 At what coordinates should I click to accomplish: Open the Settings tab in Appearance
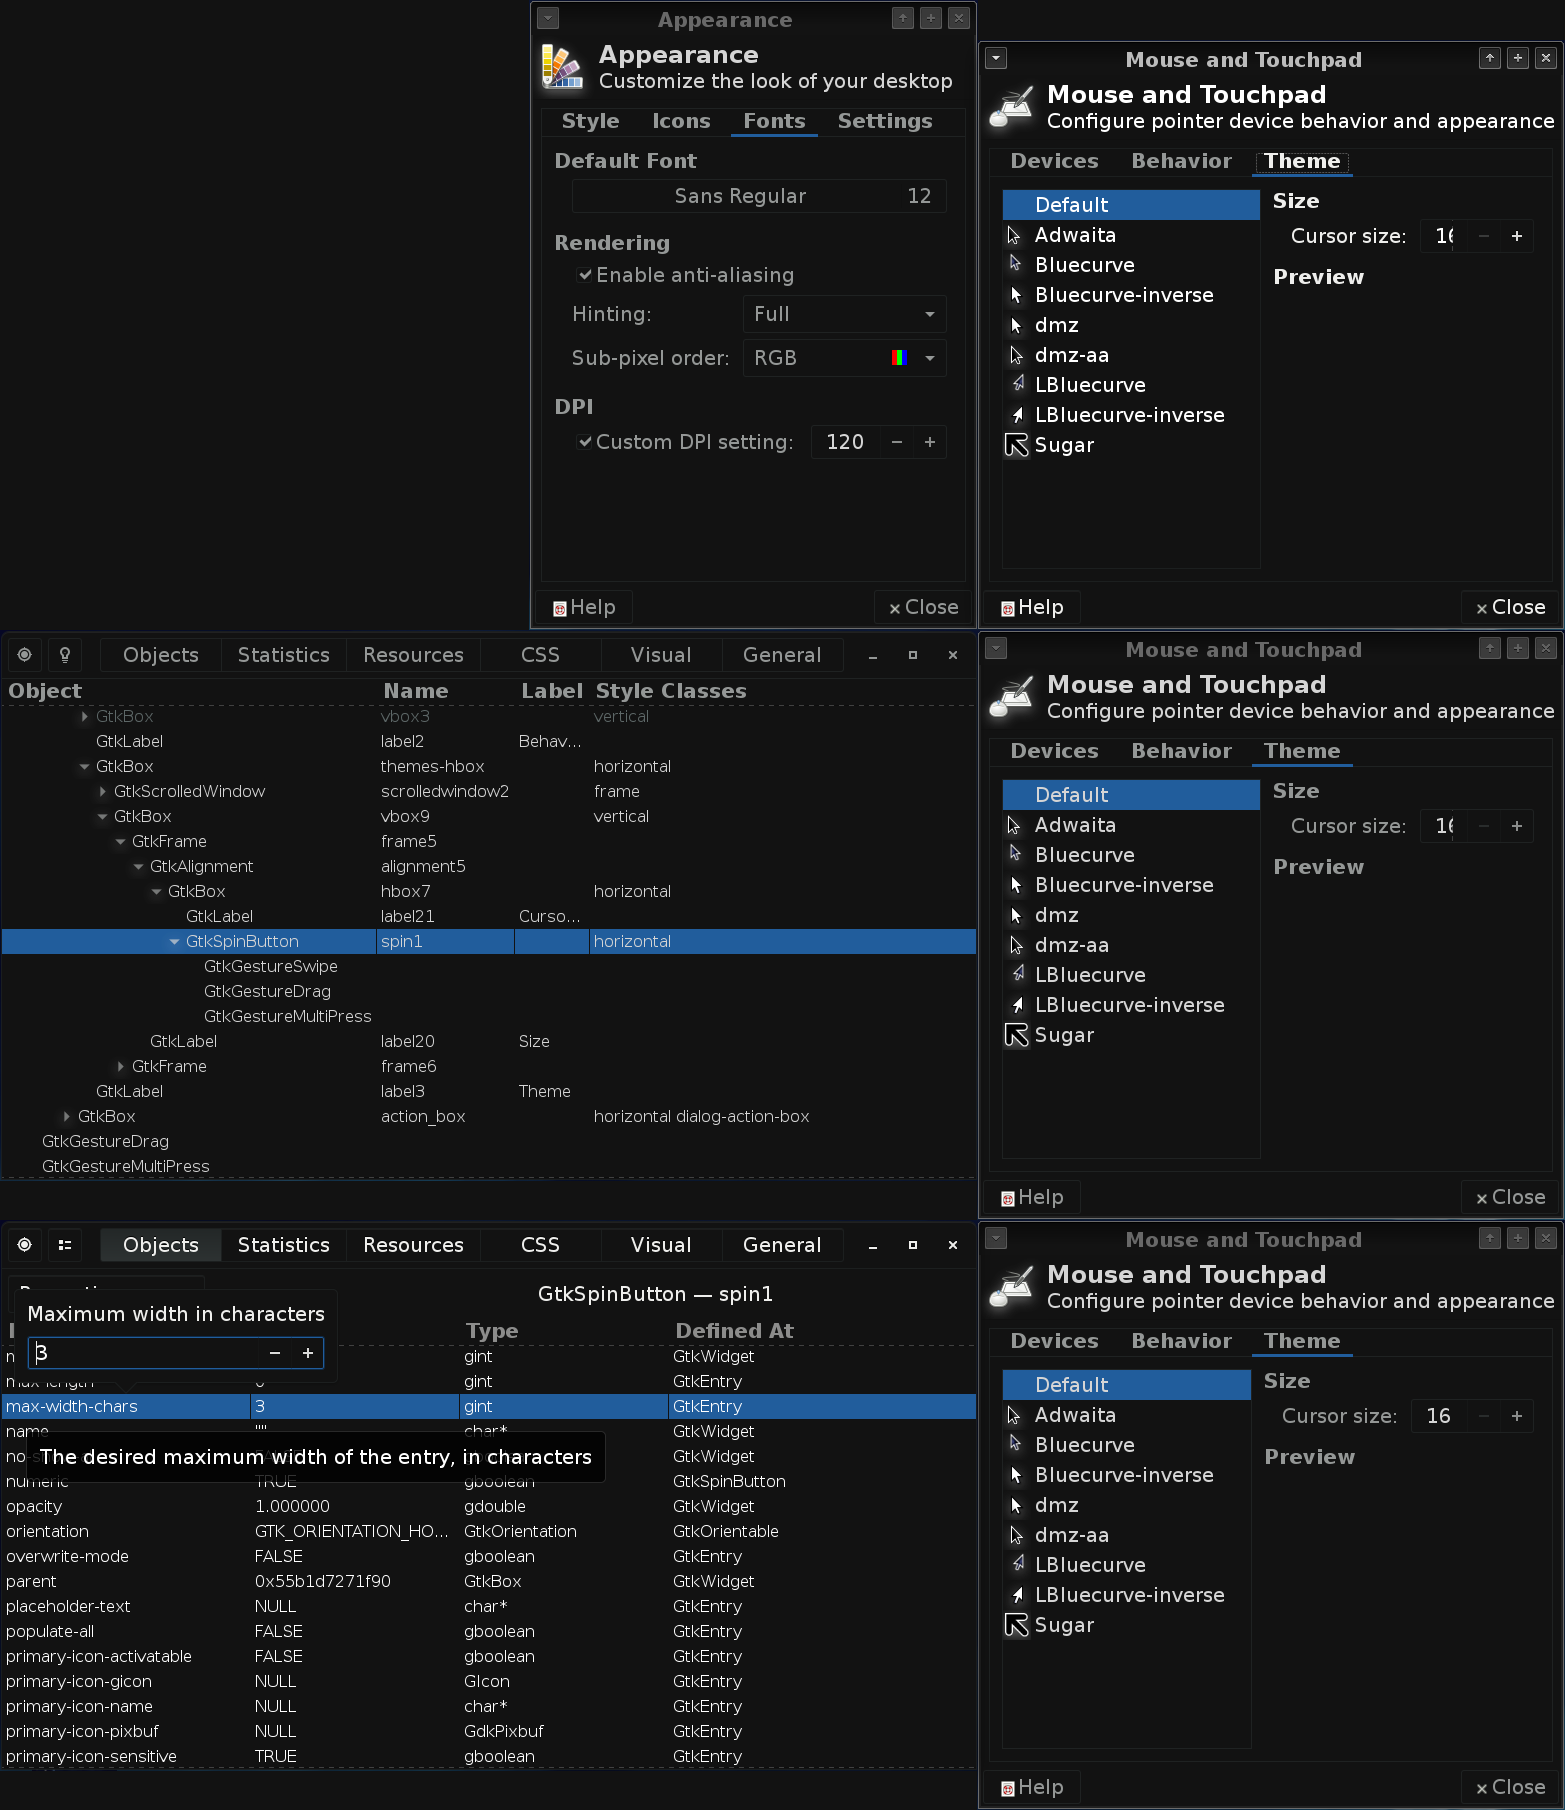click(x=885, y=121)
